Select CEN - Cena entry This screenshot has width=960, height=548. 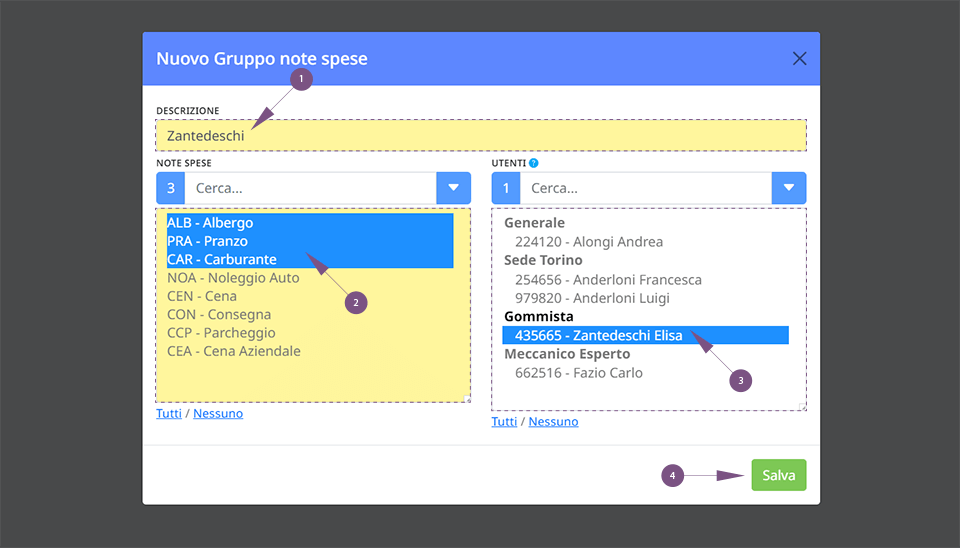click(310, 296)
